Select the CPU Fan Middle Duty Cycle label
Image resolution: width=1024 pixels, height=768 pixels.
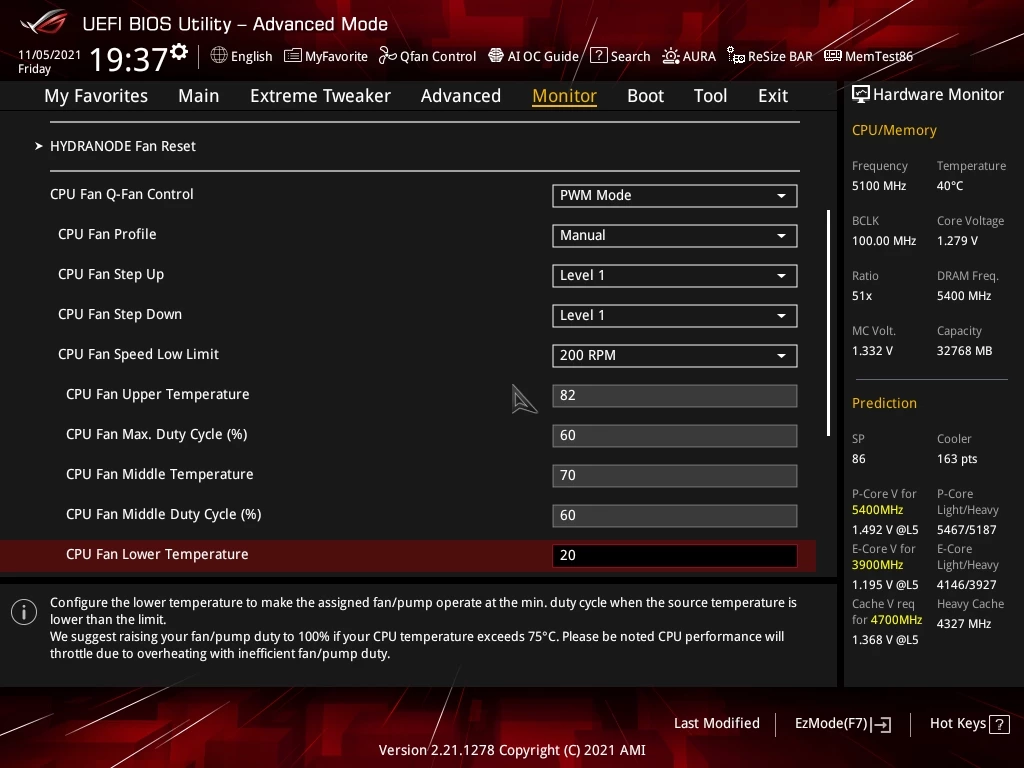[x=163, y=515]
